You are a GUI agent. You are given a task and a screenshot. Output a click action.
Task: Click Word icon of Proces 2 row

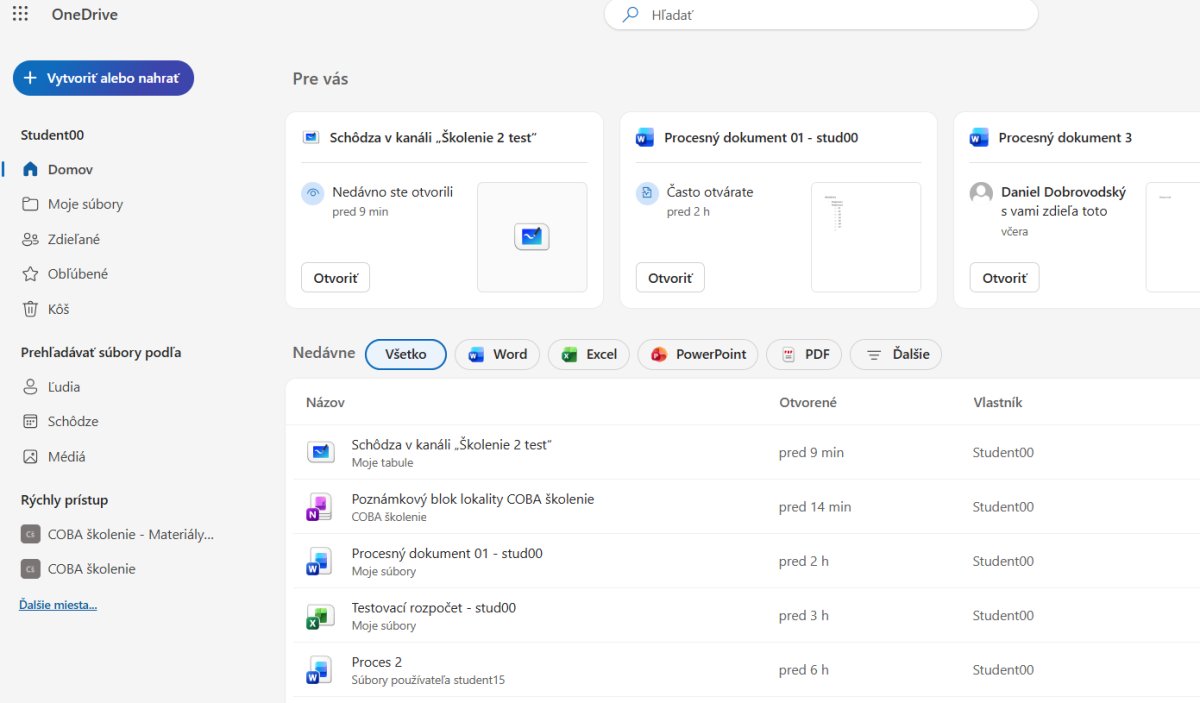[x=319, y=669]
